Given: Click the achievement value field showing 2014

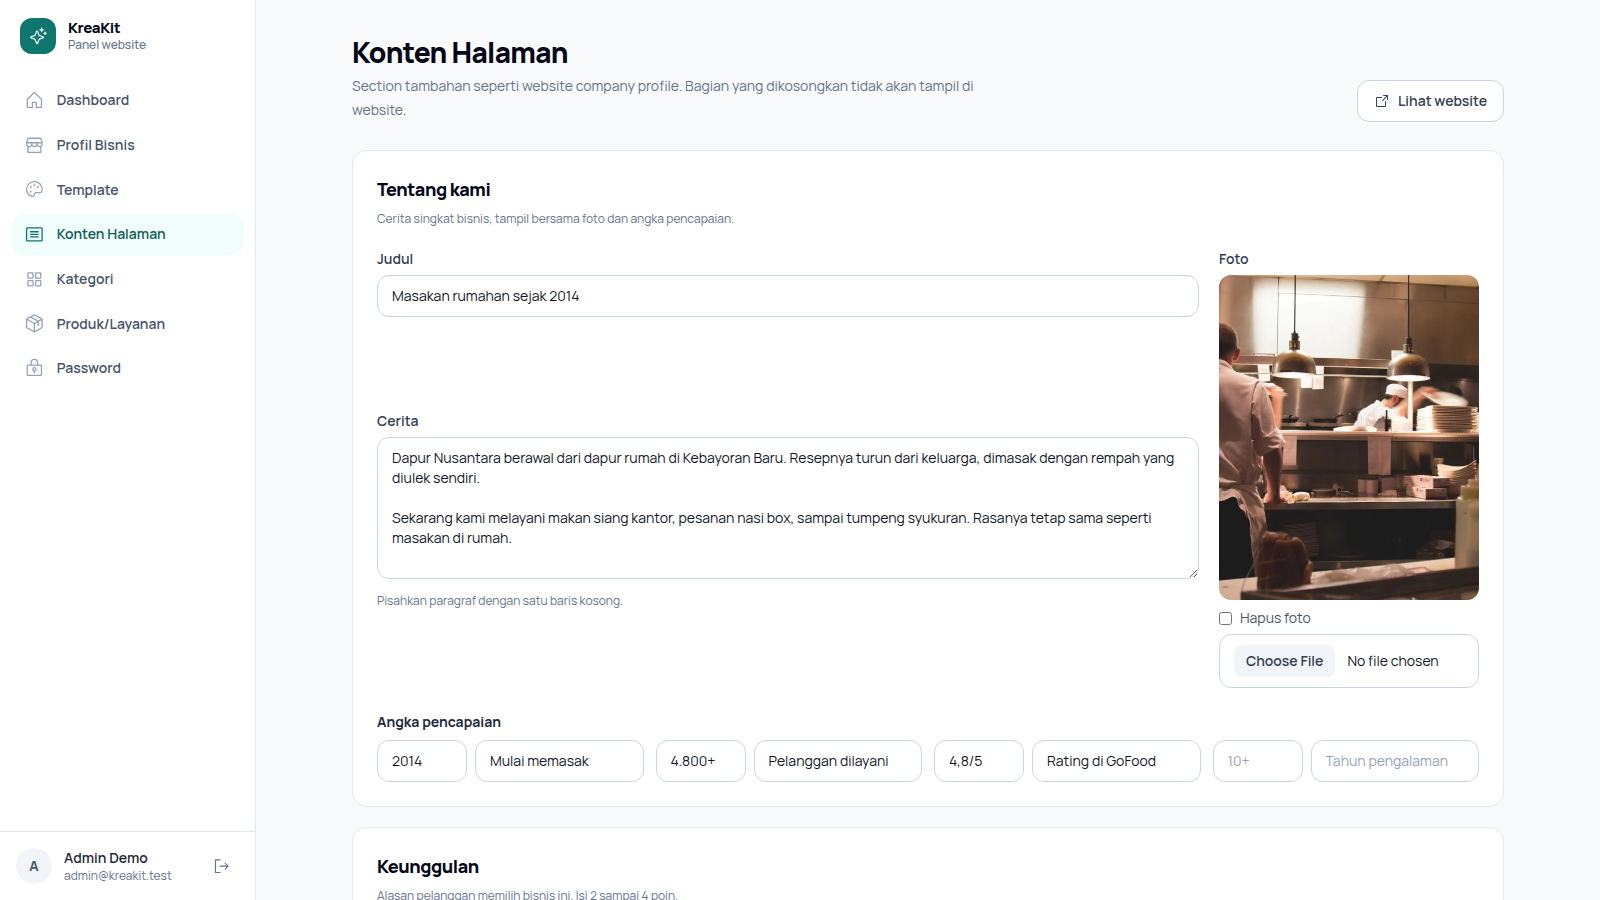Looking at the screenshot, I should click(421, 761).
